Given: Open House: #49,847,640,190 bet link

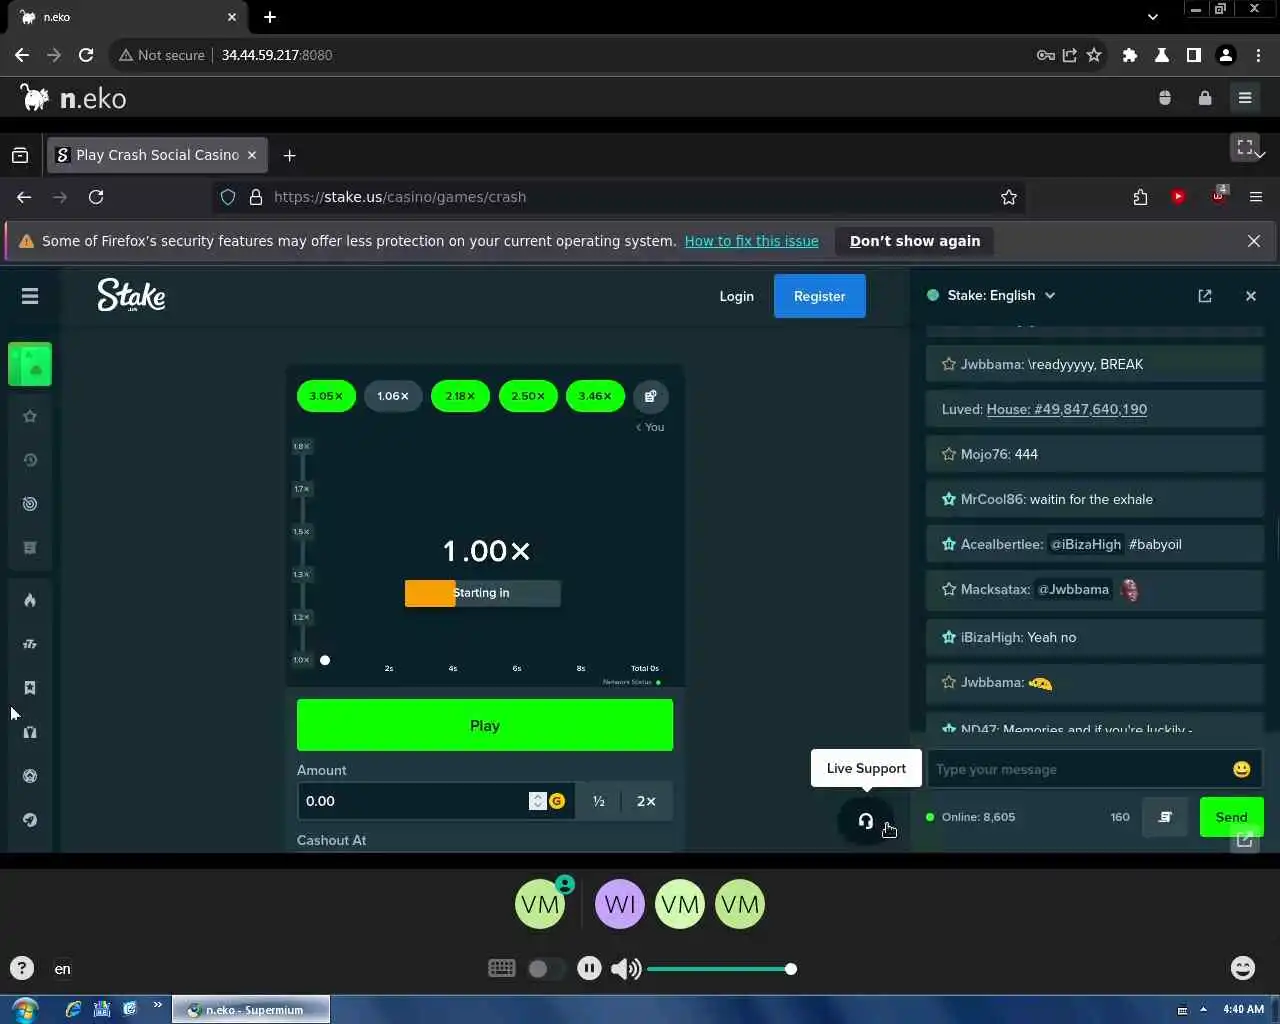Looking at the screenshot, I should click(1067, 409).
